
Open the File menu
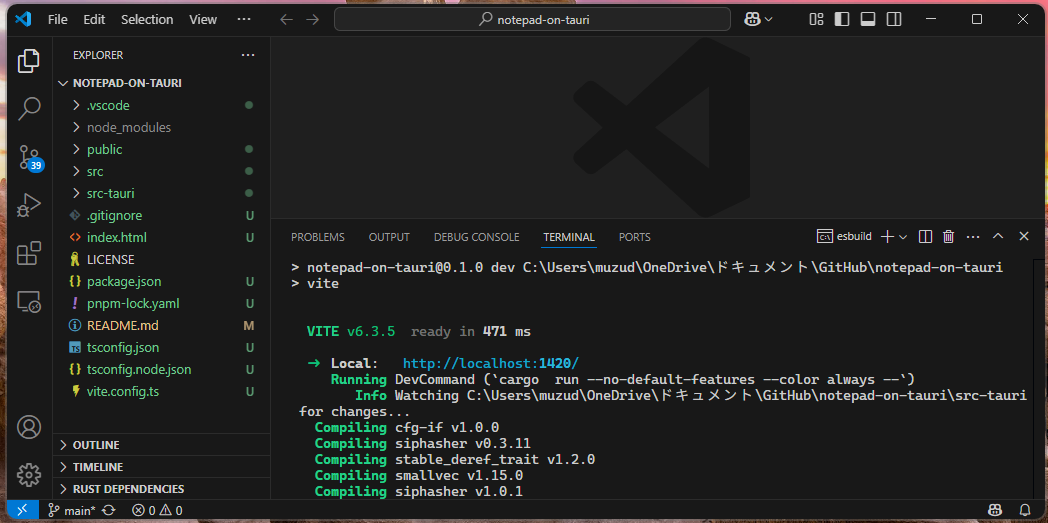[x=57, y=19]
